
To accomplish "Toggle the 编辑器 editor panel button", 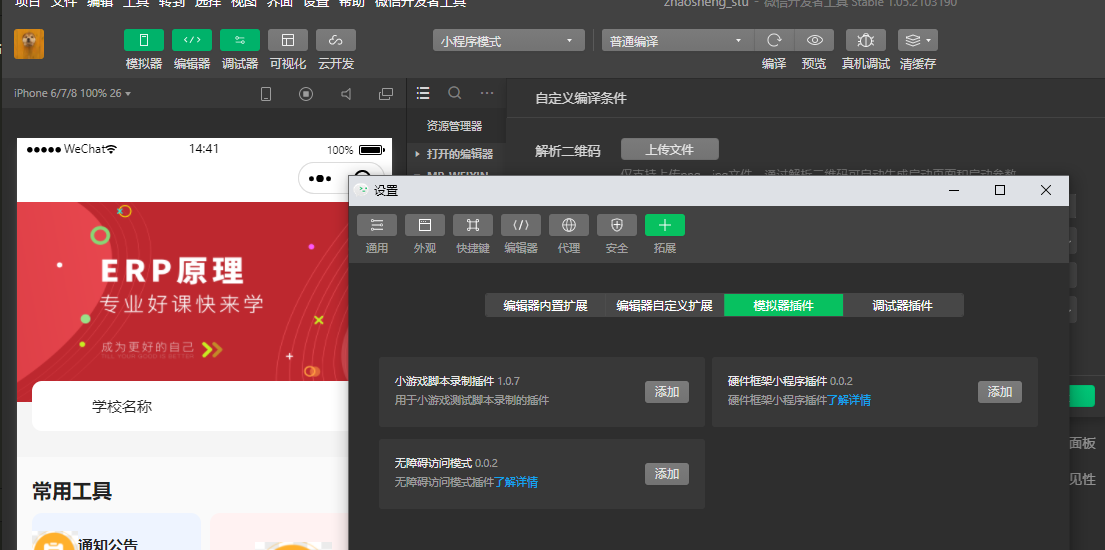I will pyautogui.click(x=192, y=40).
